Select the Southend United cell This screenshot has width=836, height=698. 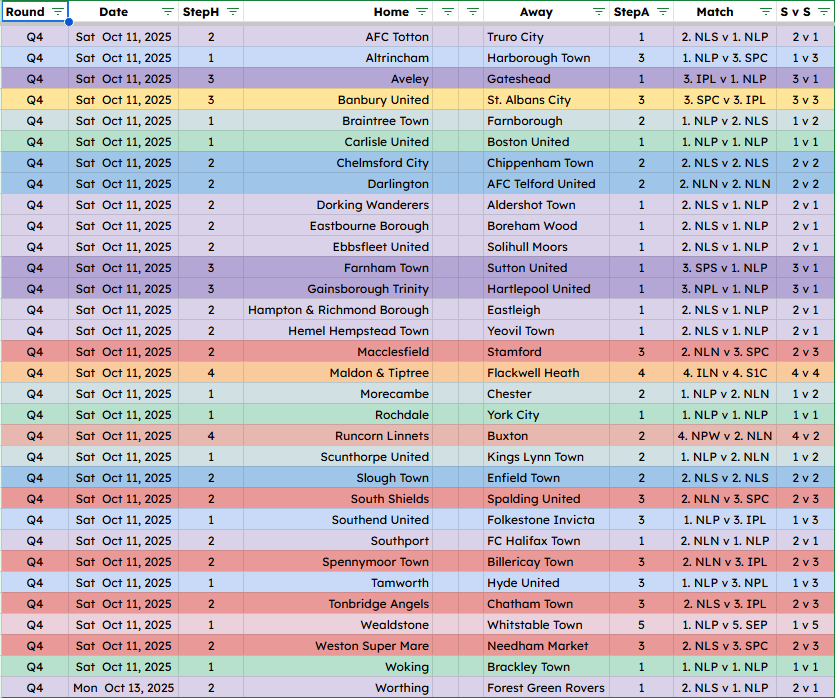[338, 520]
